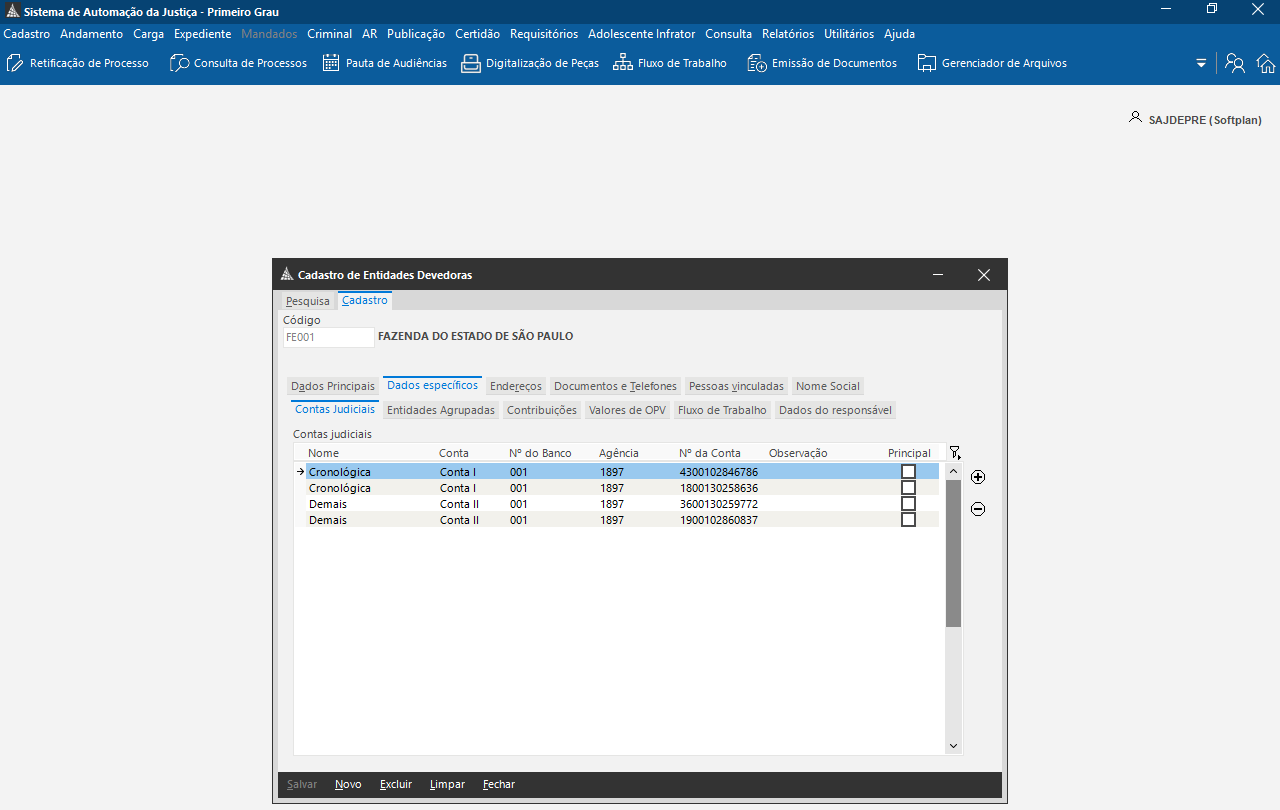Click the grid scrollbar down arrow
This screenshot has width=1280, height=810.
953,746
